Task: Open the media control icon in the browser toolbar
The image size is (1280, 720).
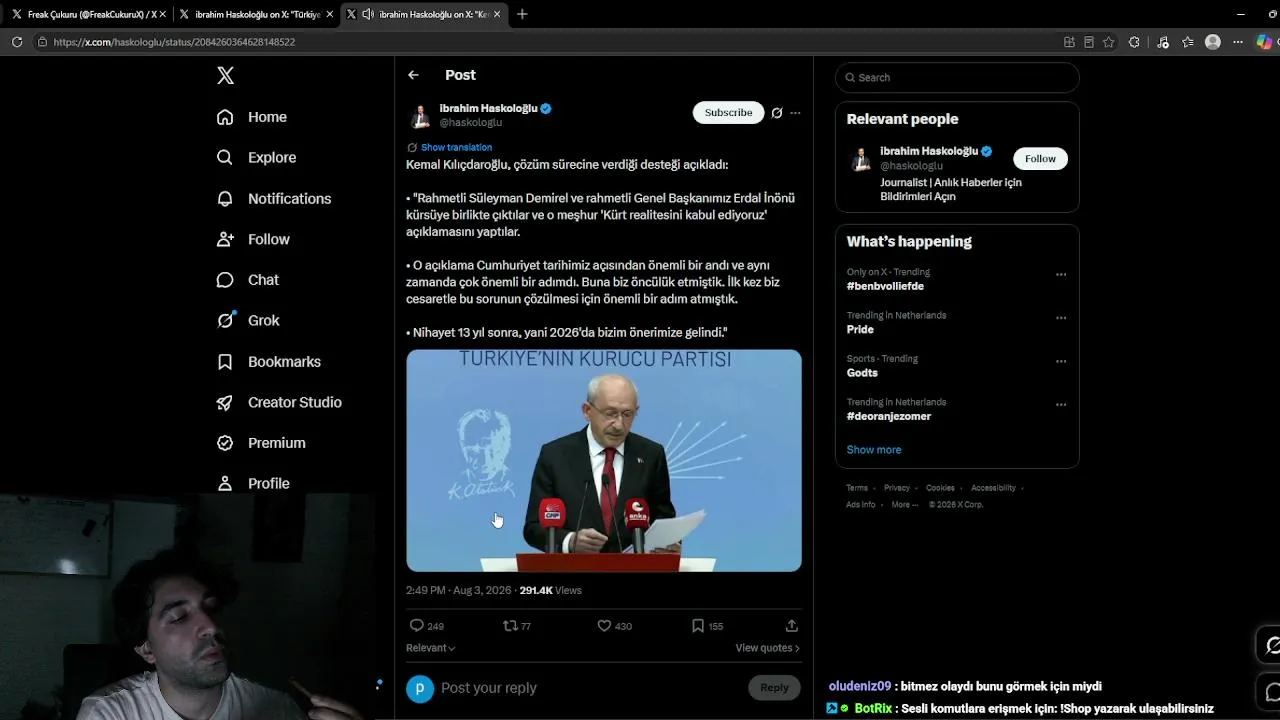Action: tap(1162, 42)
